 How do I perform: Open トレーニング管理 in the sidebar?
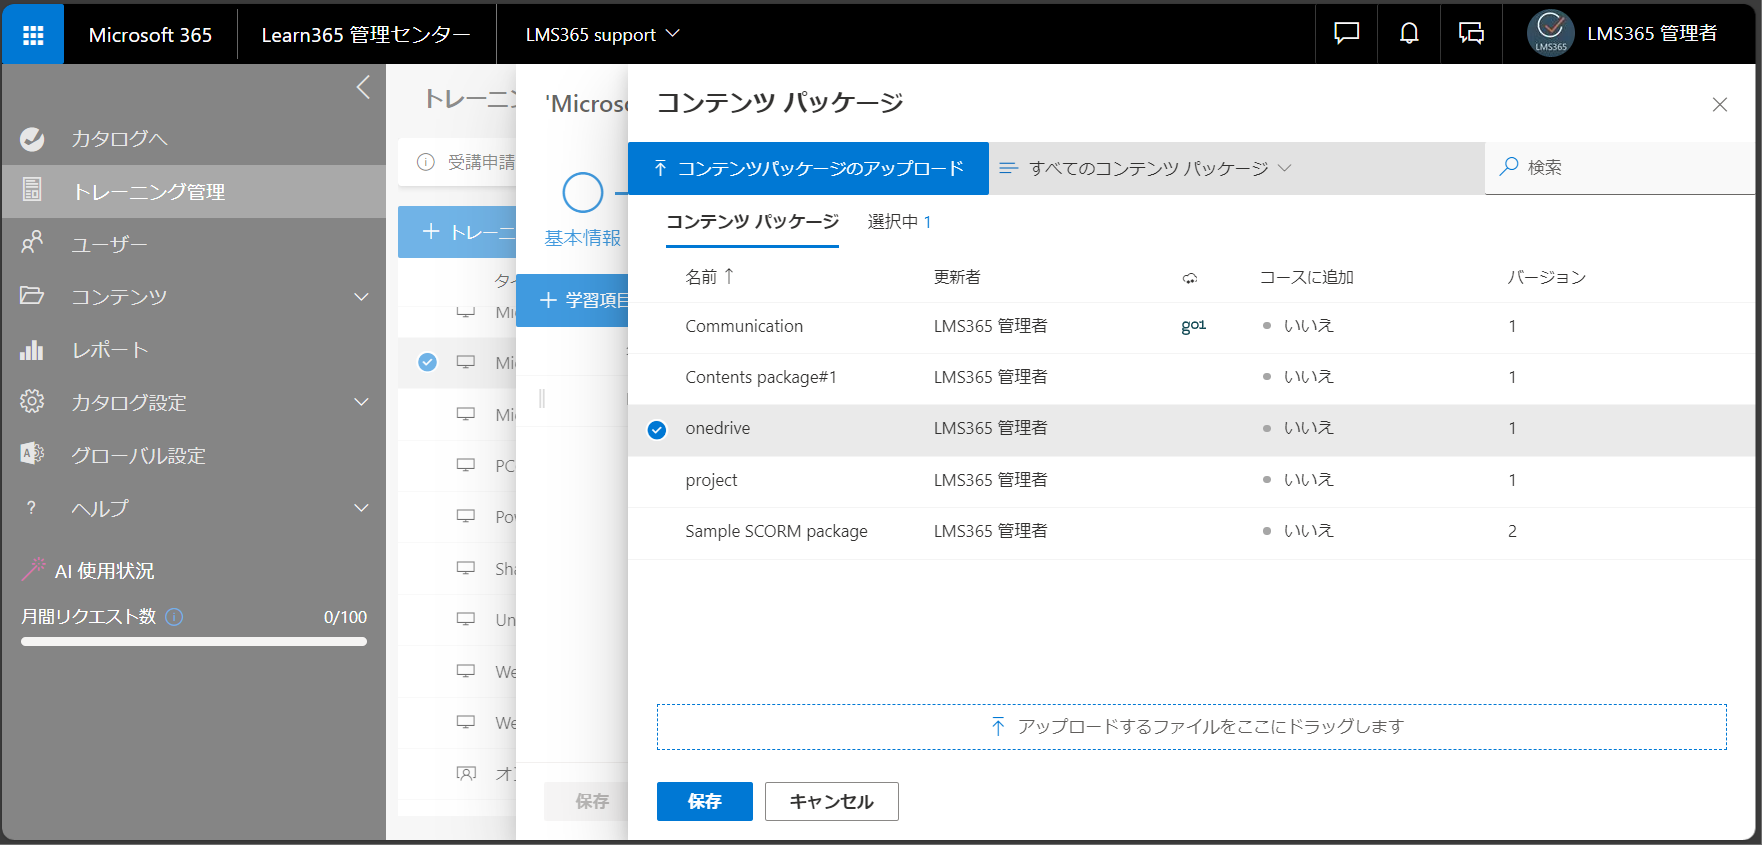coord(193,191)
